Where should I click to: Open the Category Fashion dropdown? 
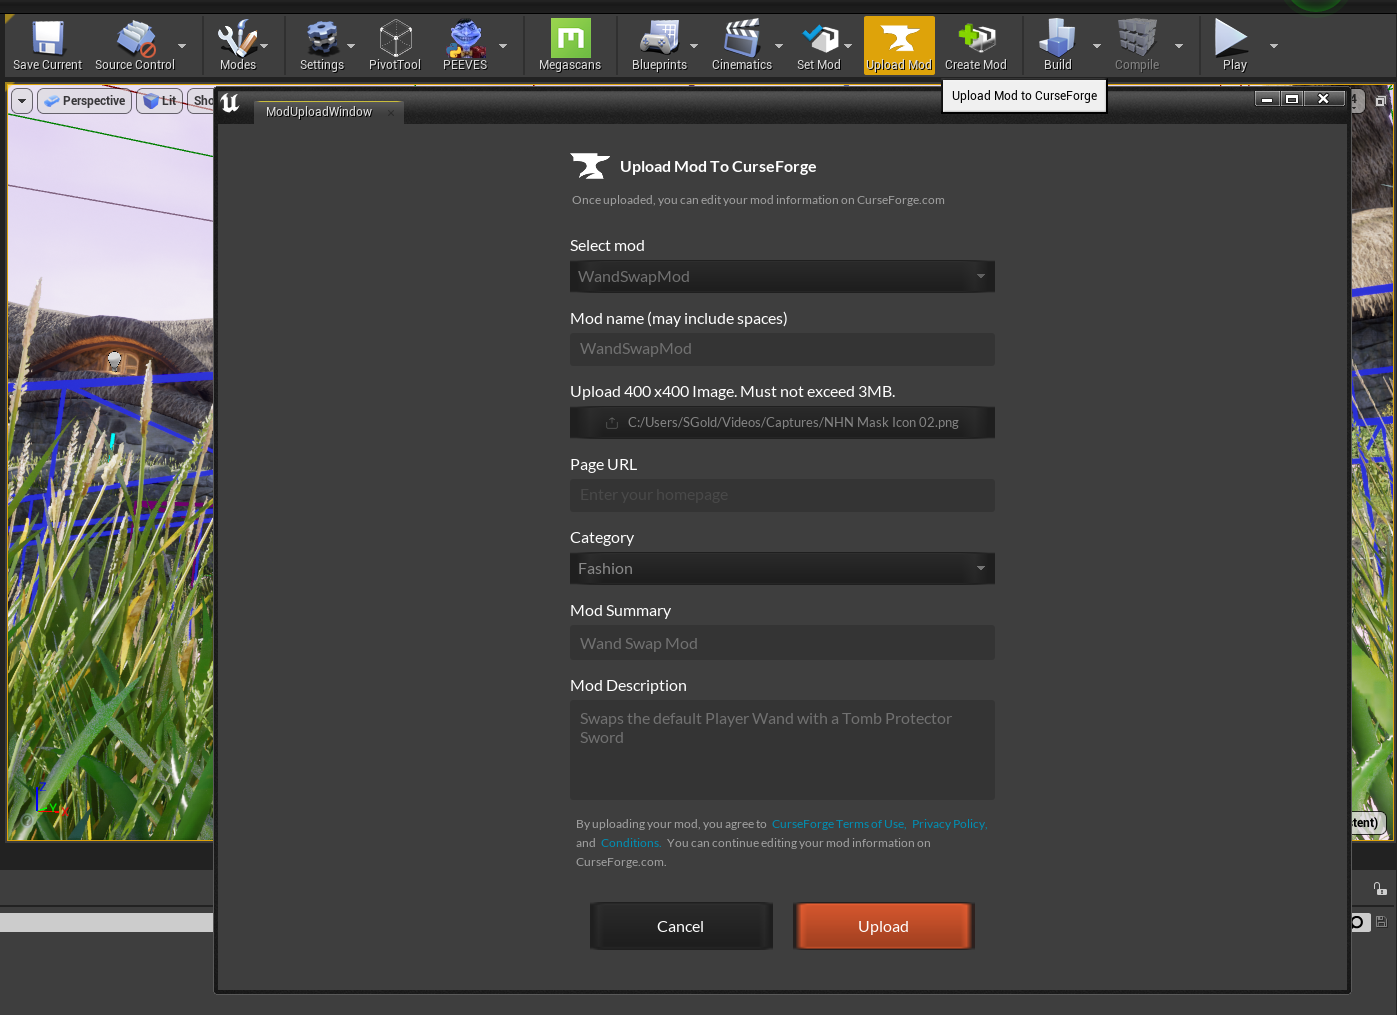click(782, 568)
